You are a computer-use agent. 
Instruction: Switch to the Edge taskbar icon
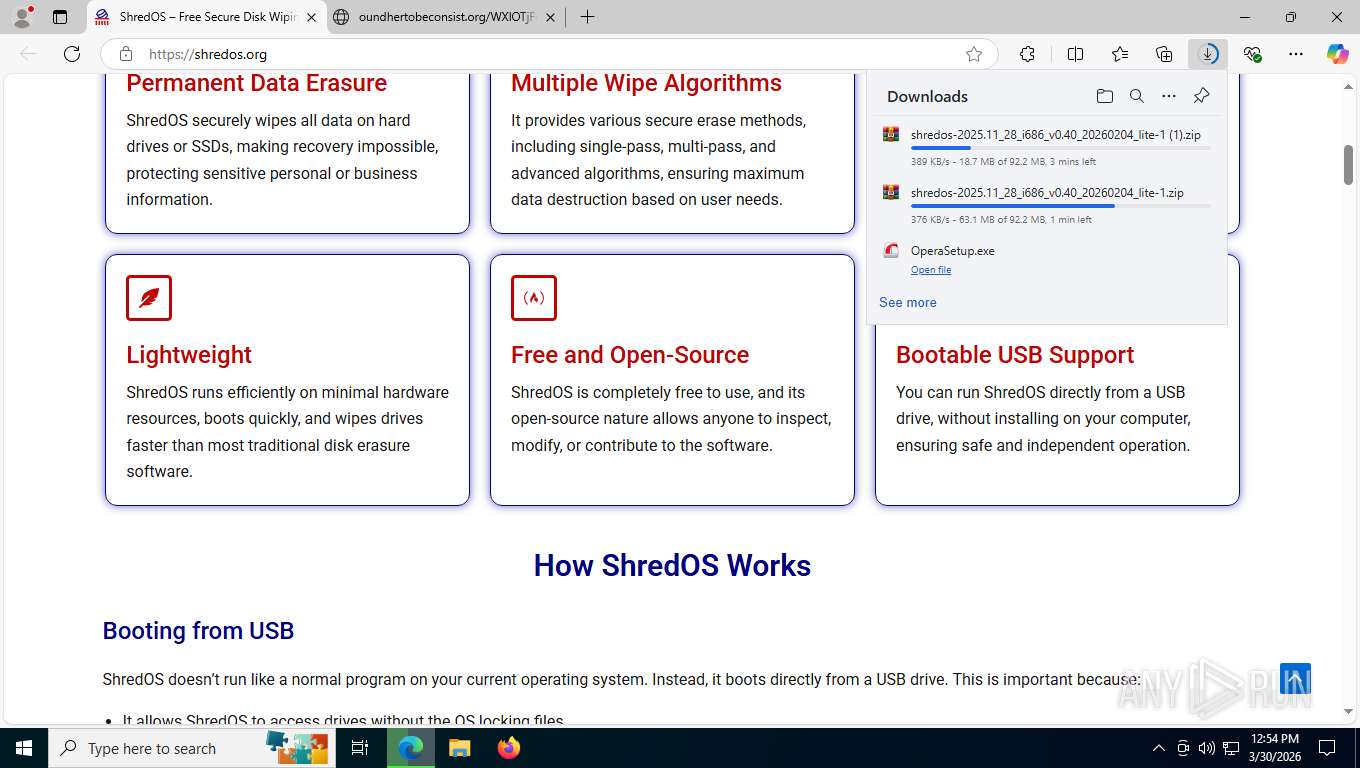pyautogui.click(x=410, y=748)
